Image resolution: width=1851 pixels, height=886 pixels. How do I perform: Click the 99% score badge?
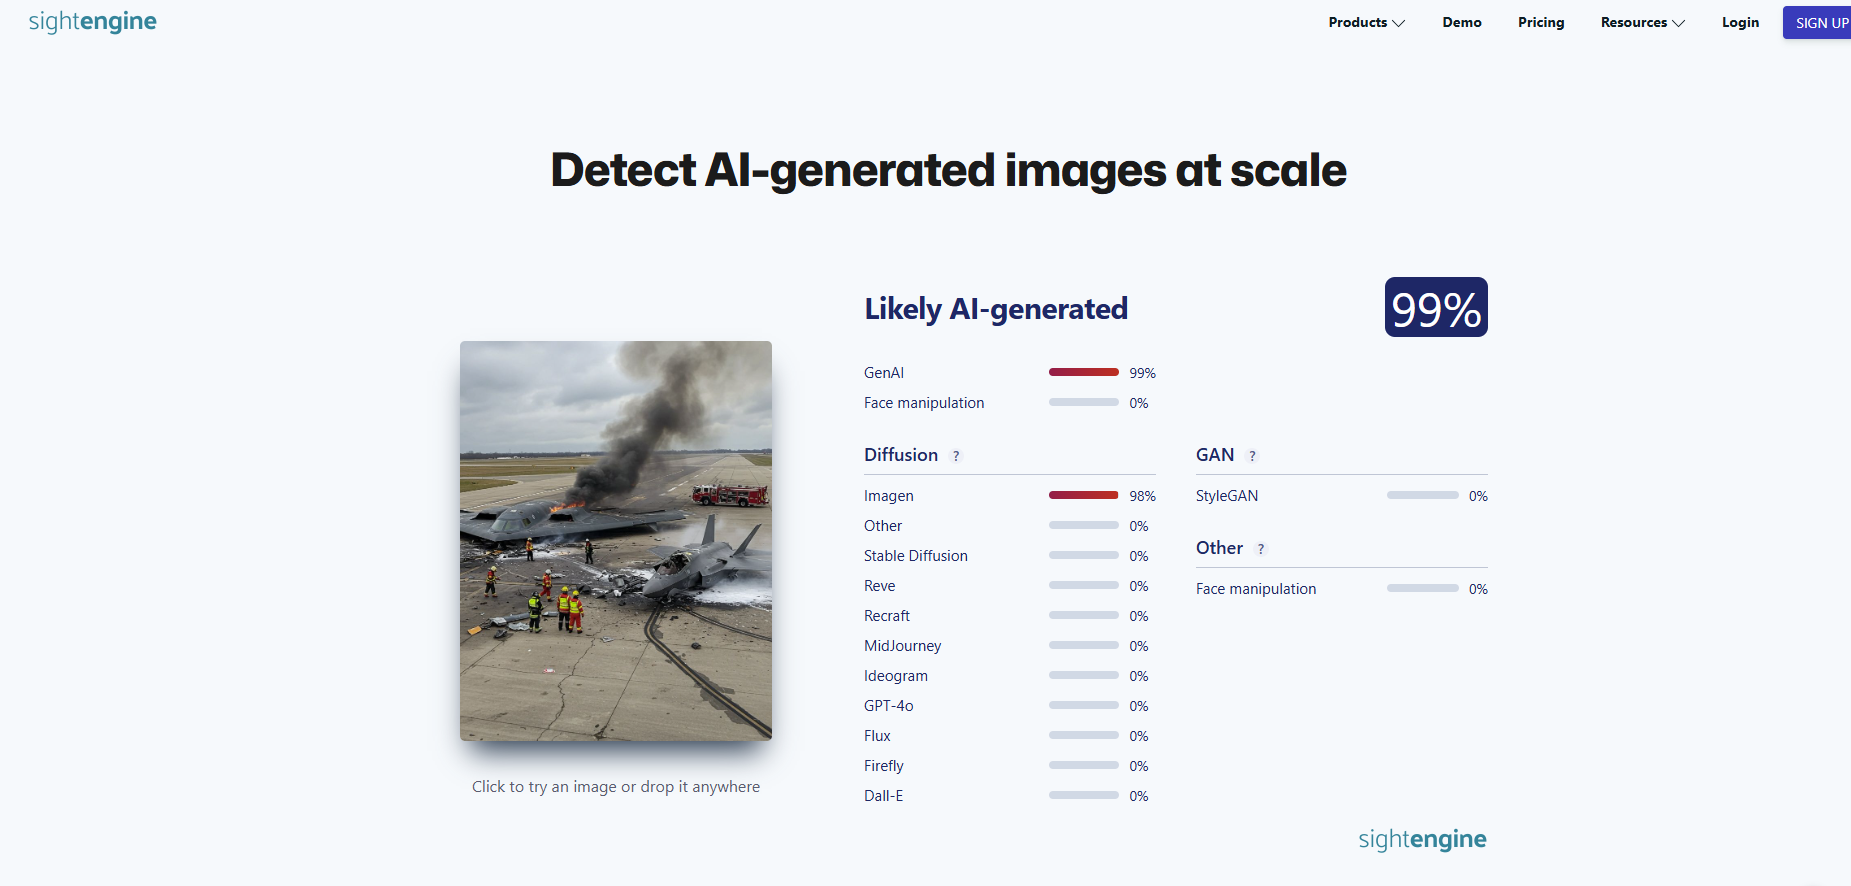coord(1436,307)
